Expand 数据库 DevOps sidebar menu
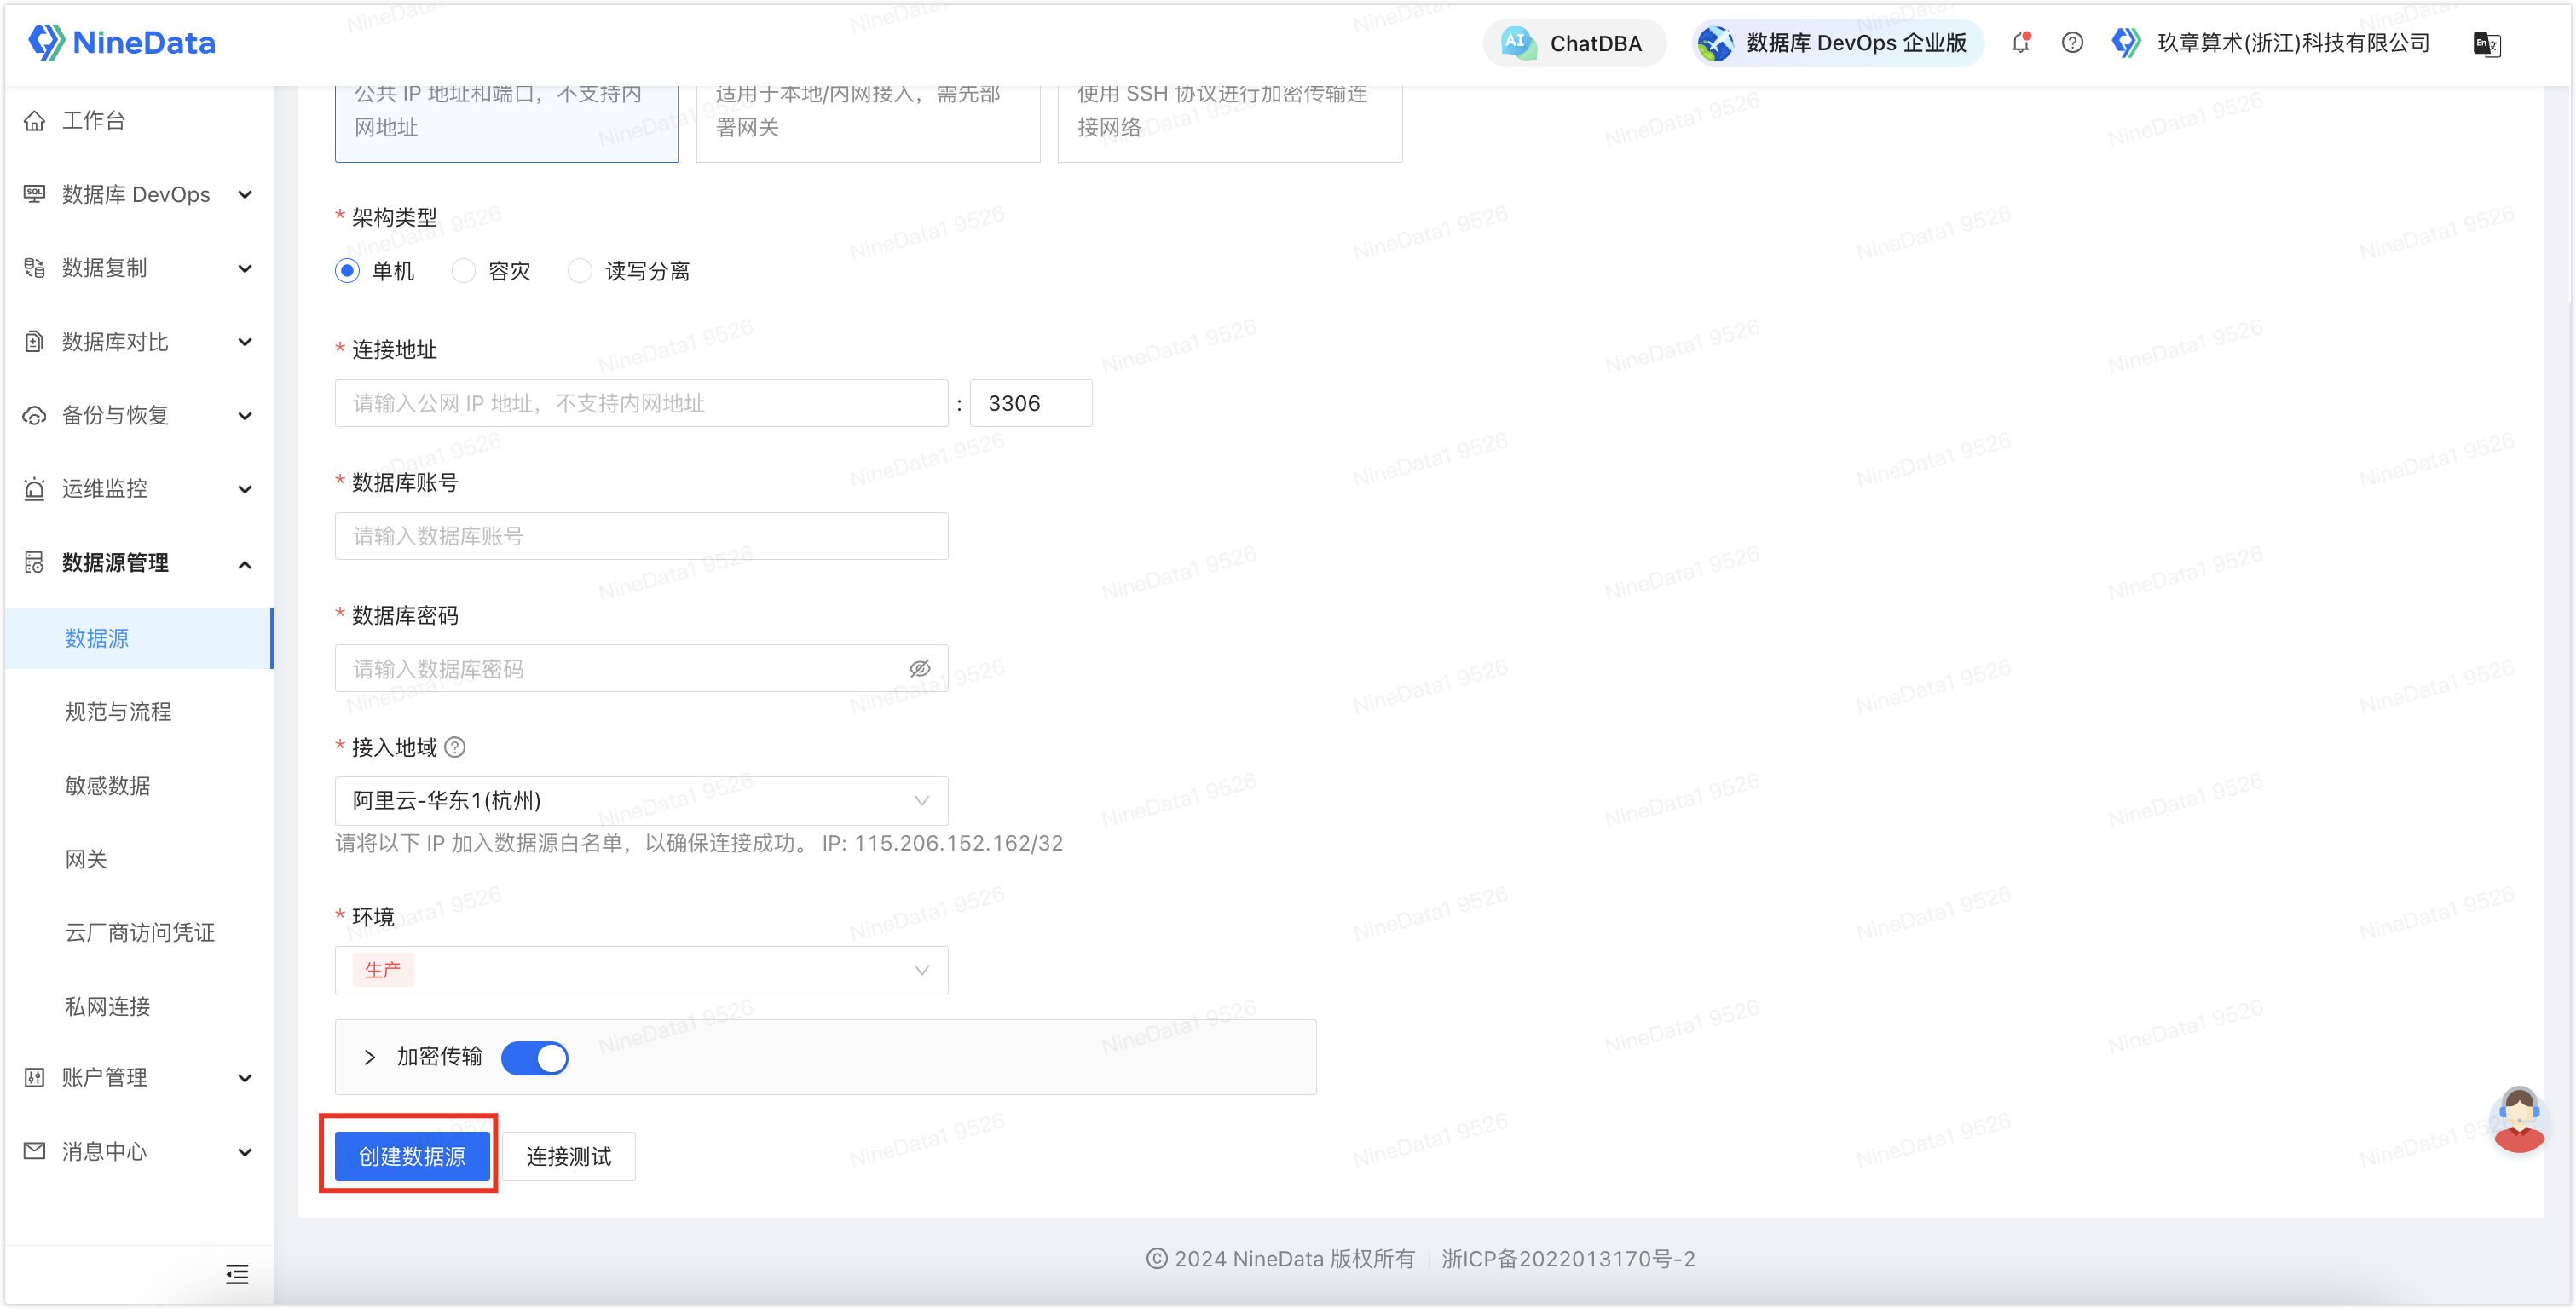Screen dimensions: 2576x1309 coord(138,194)
